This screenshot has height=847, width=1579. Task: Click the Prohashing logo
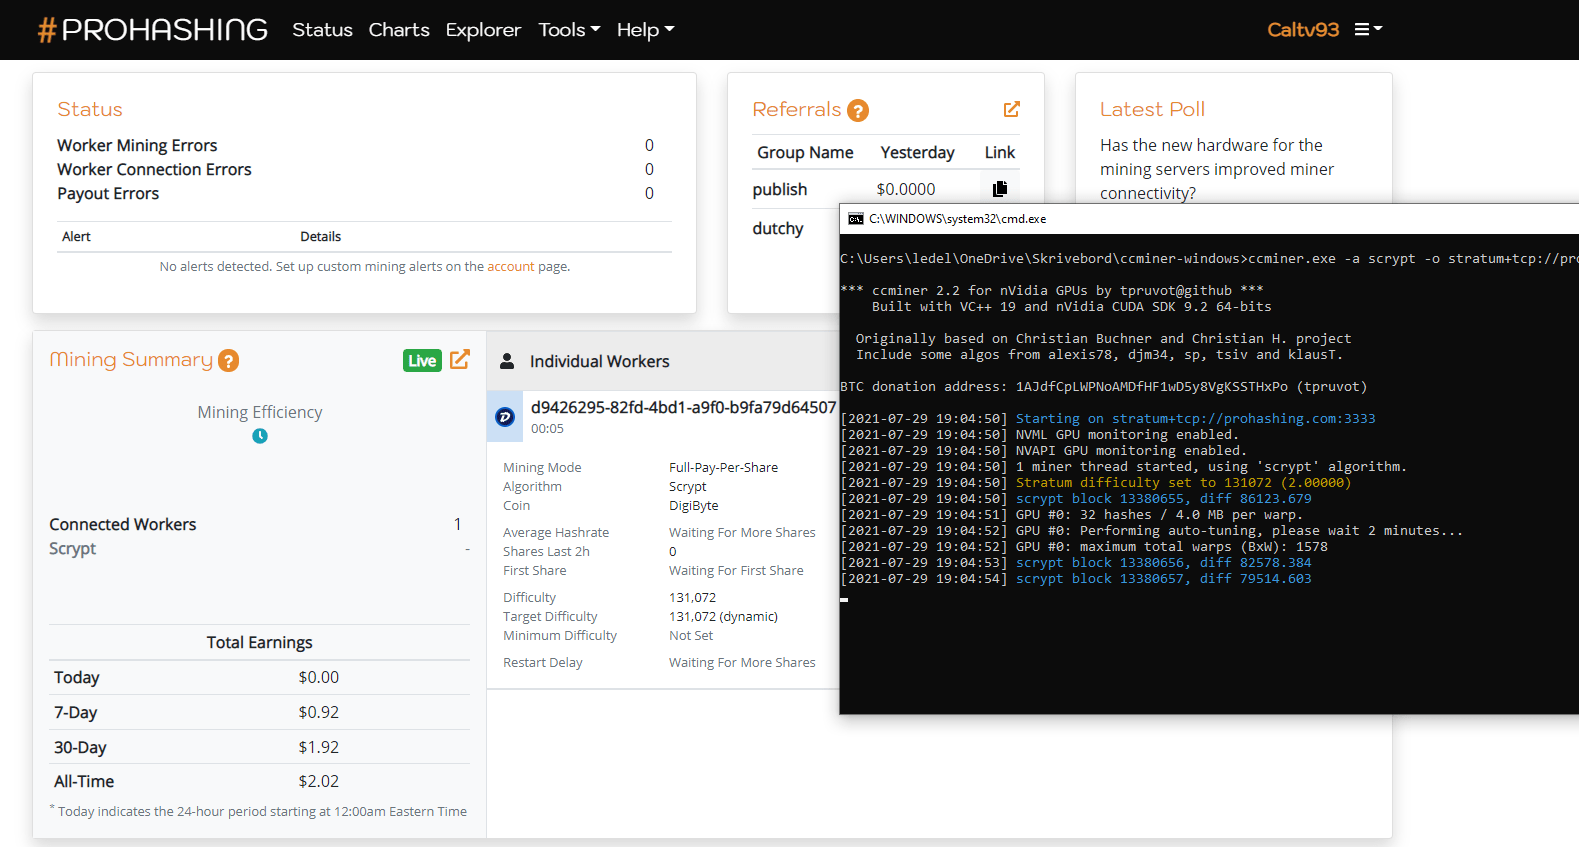click(x=153, y=30)
